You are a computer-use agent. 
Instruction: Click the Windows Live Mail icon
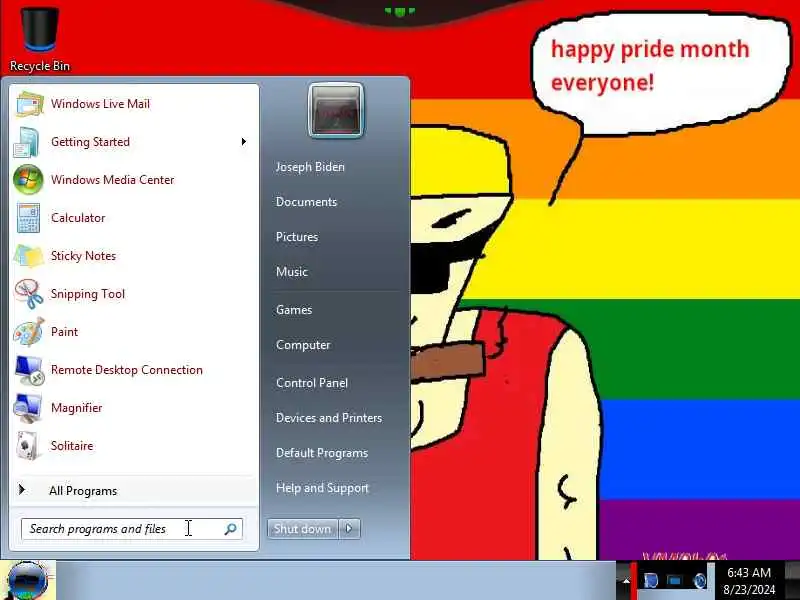(29, 104)
